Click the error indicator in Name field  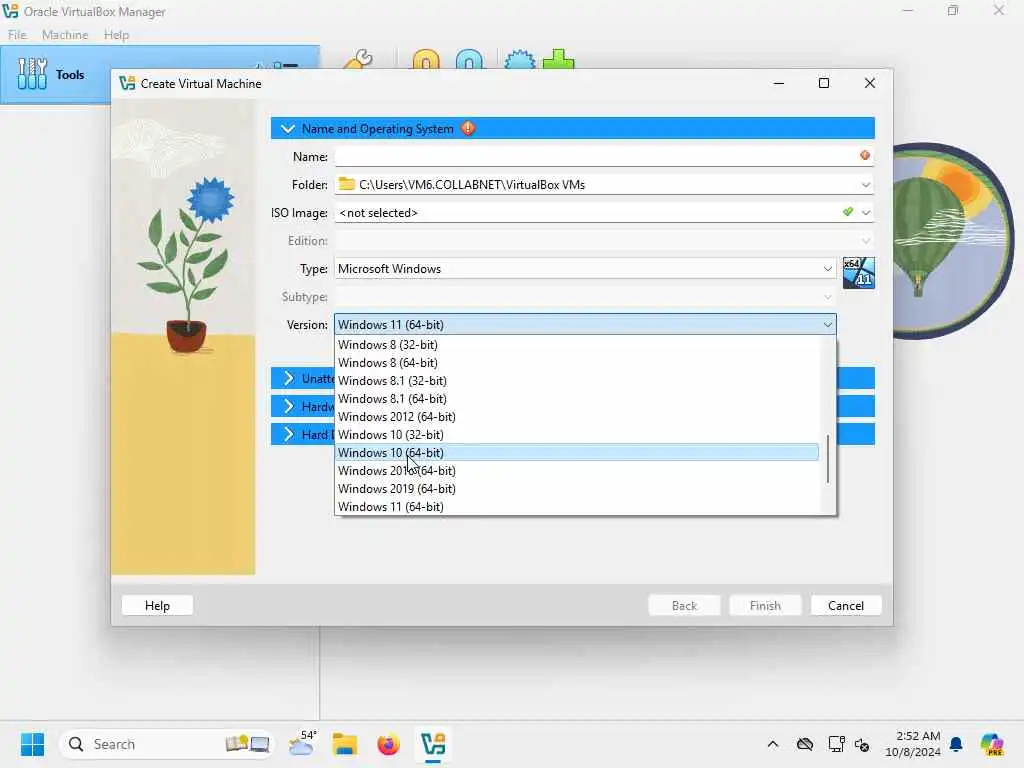865,155
